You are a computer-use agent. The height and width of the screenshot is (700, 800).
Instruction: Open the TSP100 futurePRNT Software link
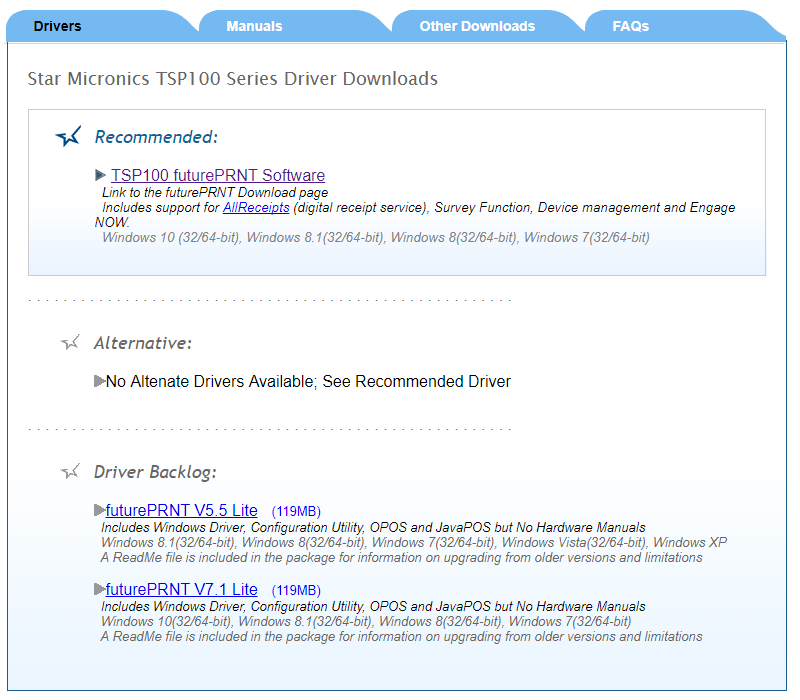(x=218, y=175)
